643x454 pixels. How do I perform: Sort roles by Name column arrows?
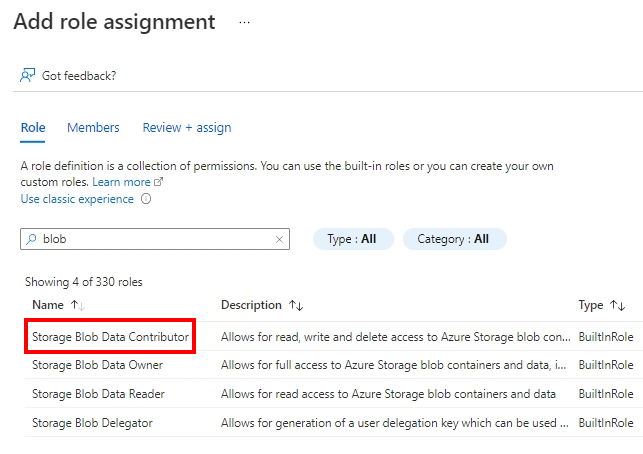(x=77, y=305)
